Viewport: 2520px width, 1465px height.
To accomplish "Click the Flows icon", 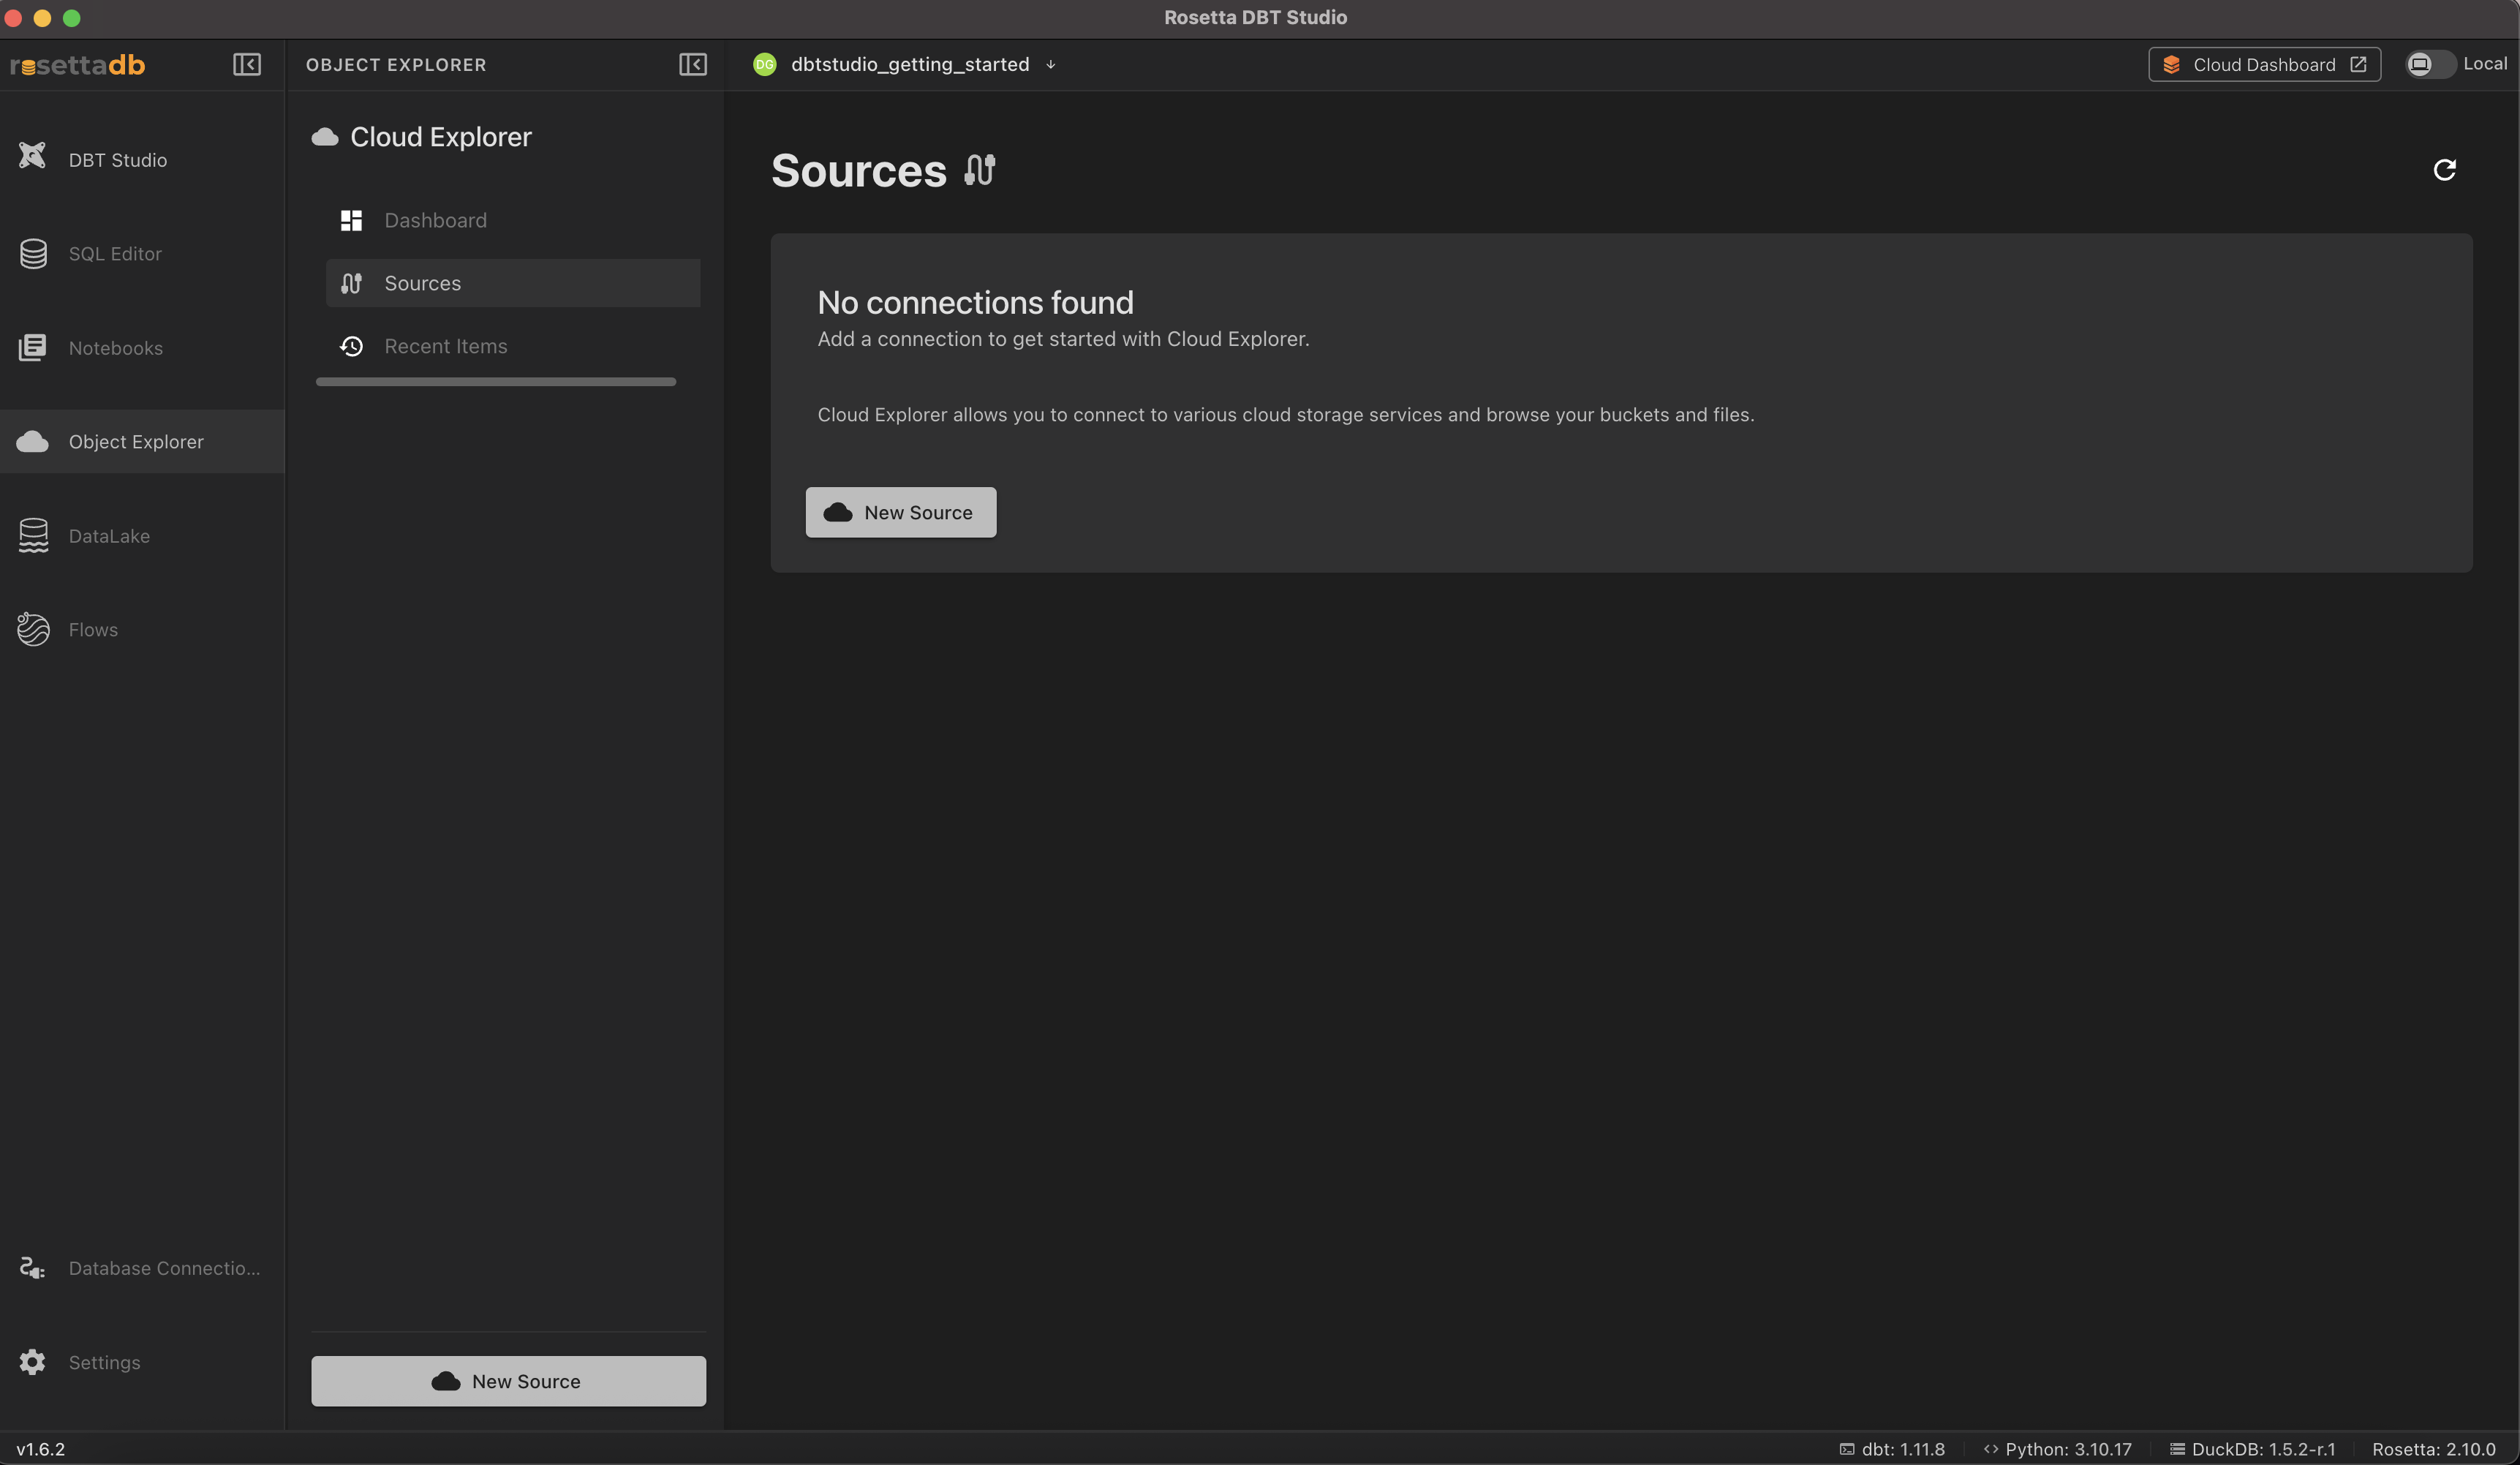I will click(x=33, y=629).
